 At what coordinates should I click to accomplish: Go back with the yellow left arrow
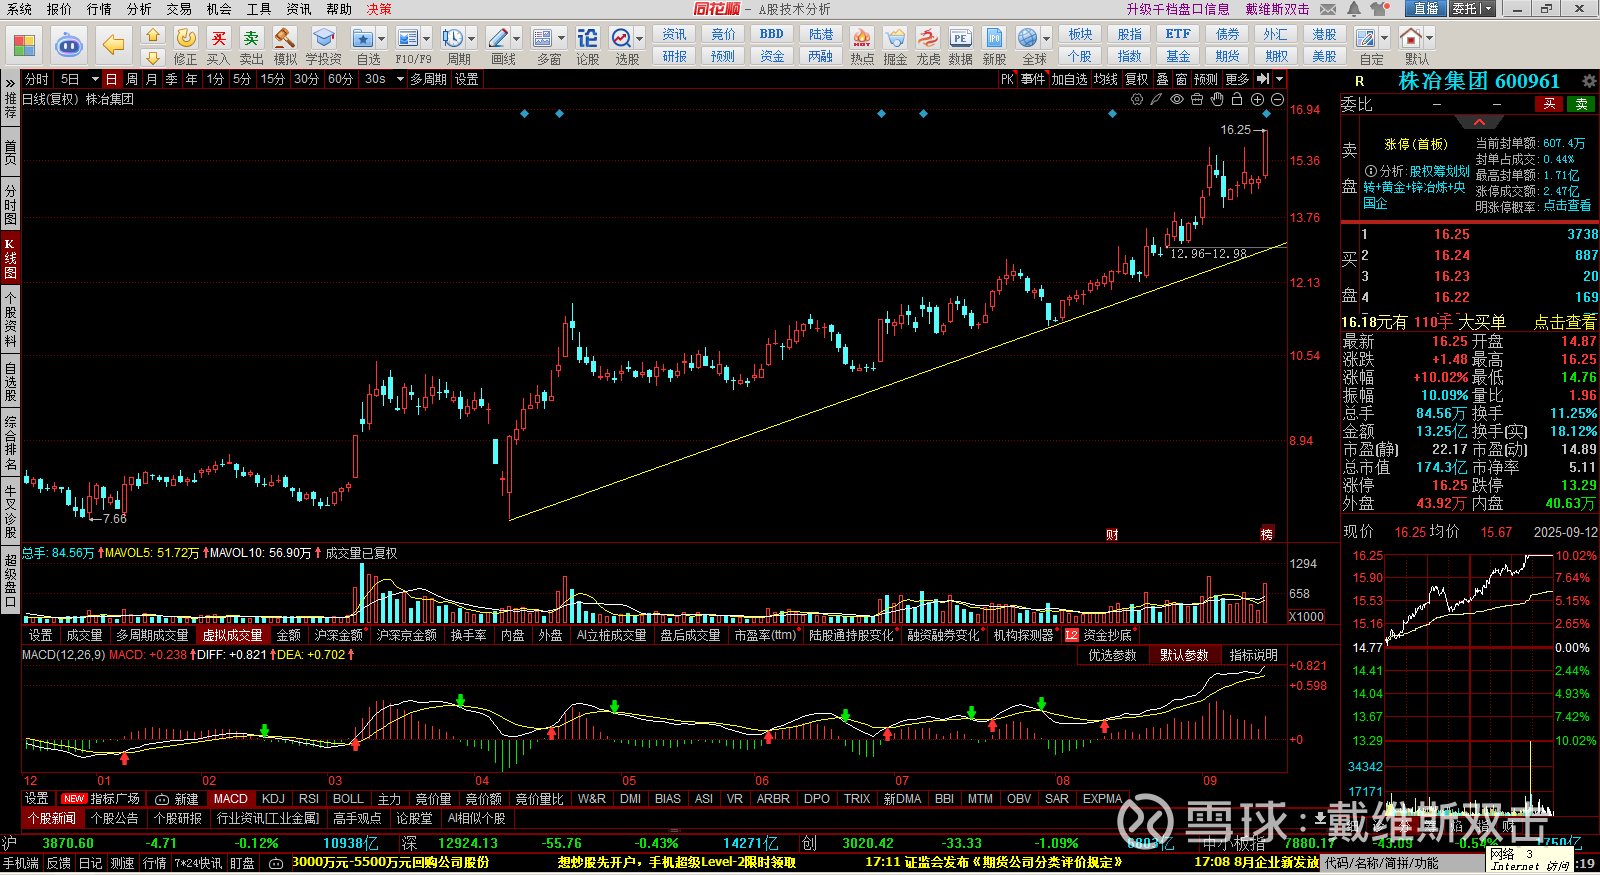click(114, 45)
